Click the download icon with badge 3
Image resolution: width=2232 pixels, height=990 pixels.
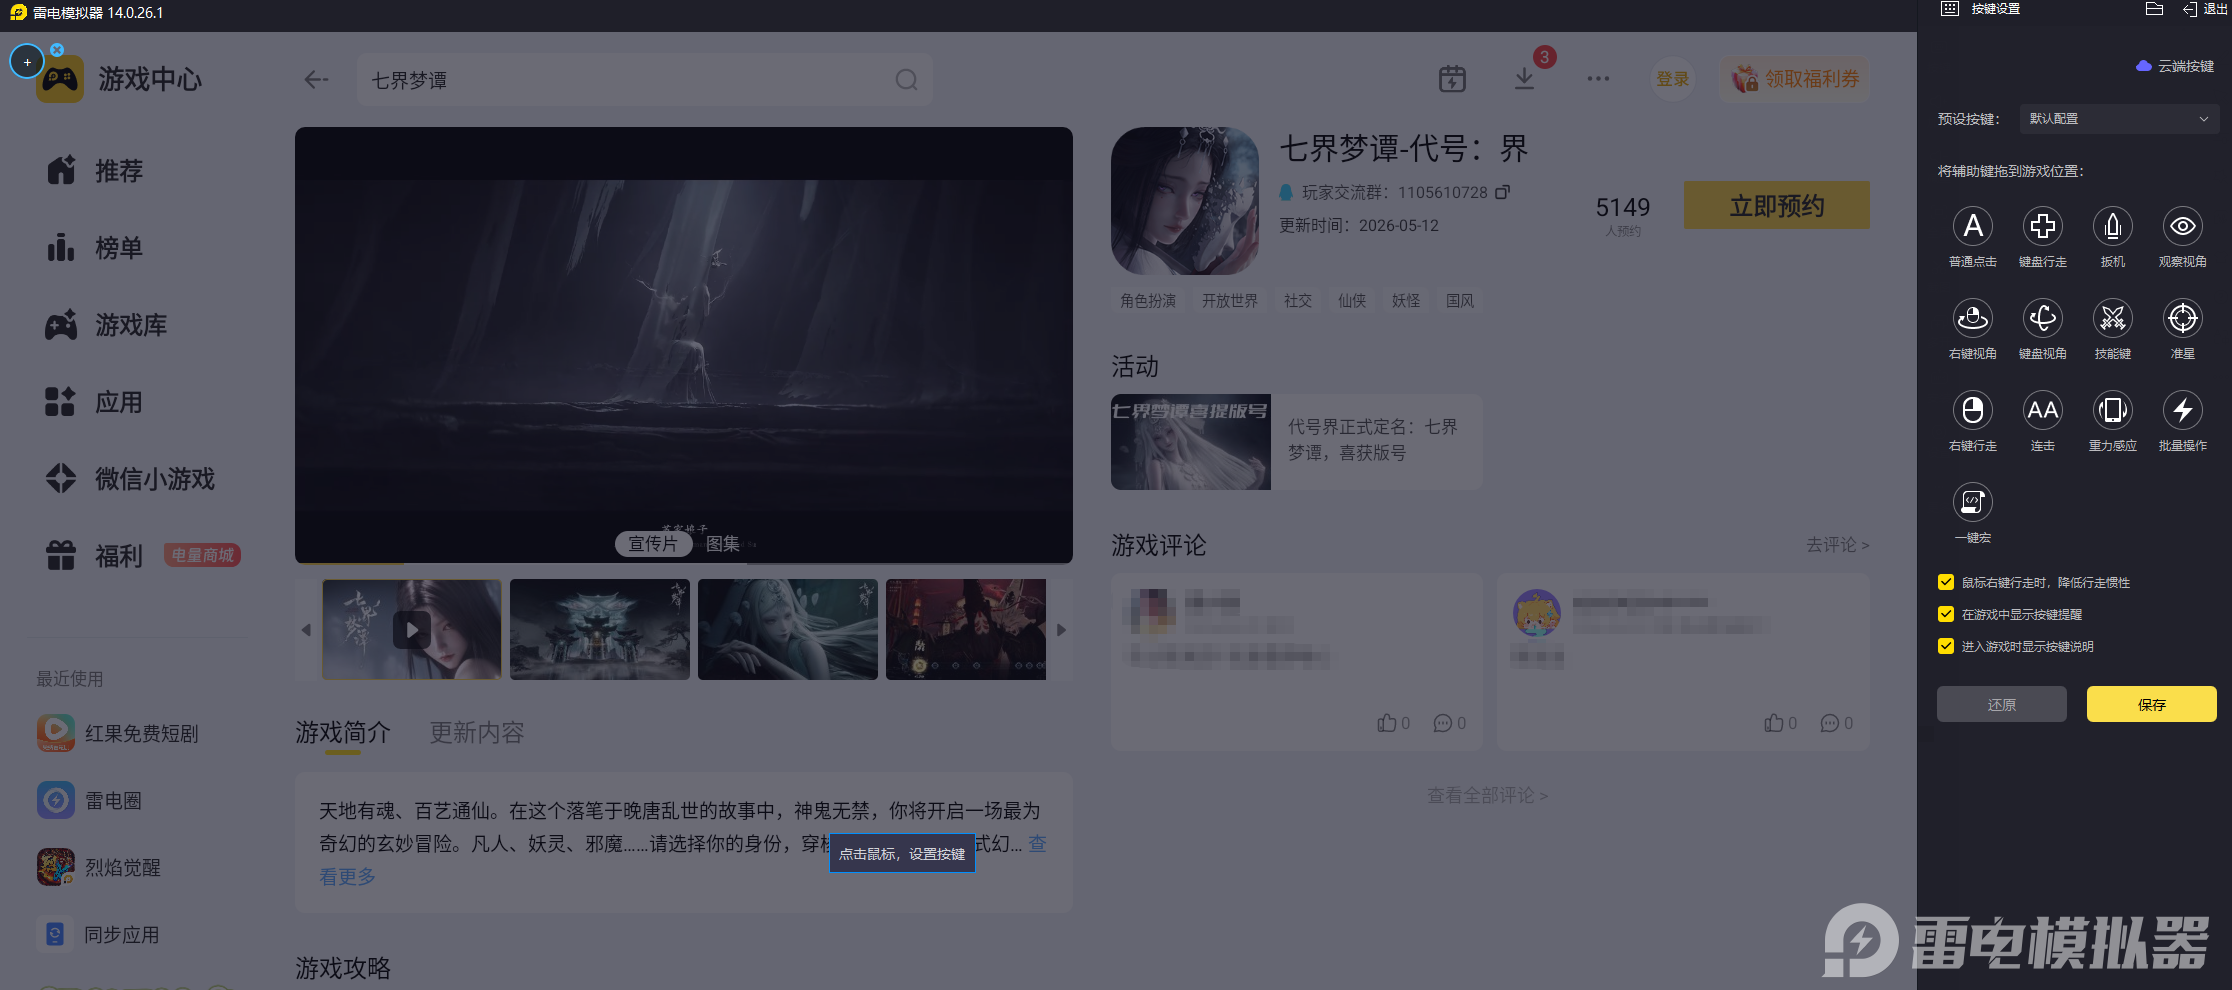(1524, 78)
